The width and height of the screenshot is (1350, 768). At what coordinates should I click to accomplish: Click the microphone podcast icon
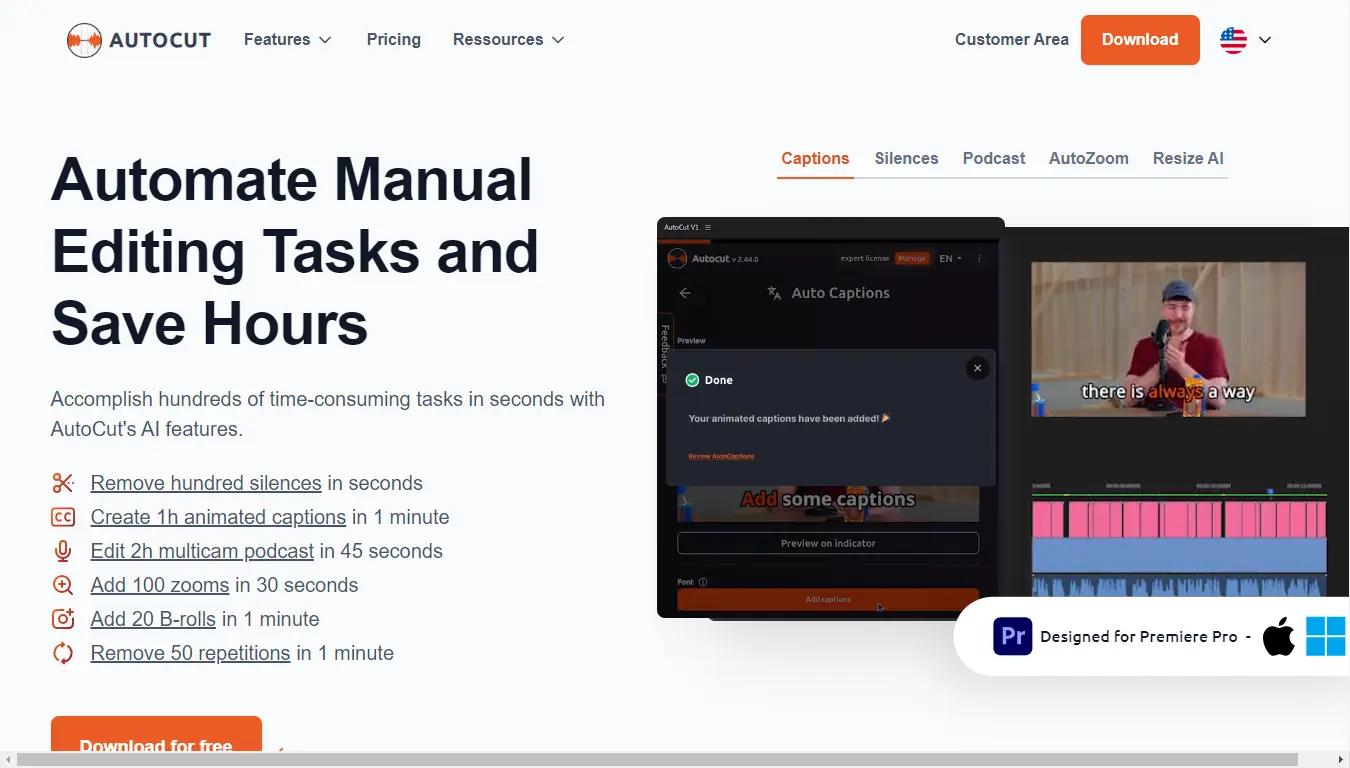point(63,551)
